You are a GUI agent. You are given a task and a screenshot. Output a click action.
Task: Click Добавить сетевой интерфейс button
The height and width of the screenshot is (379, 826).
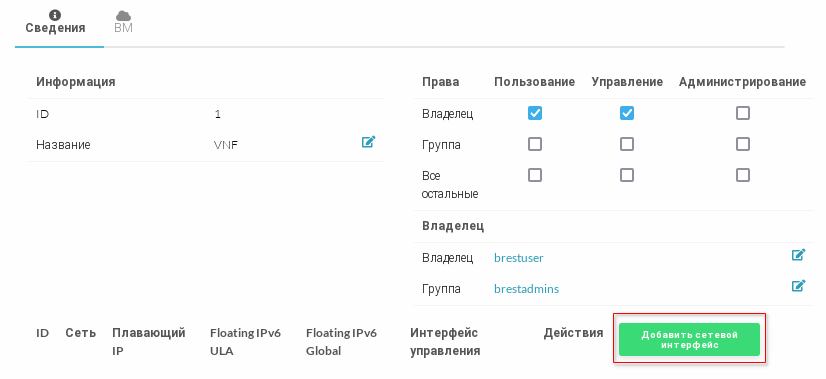point(689,339)
